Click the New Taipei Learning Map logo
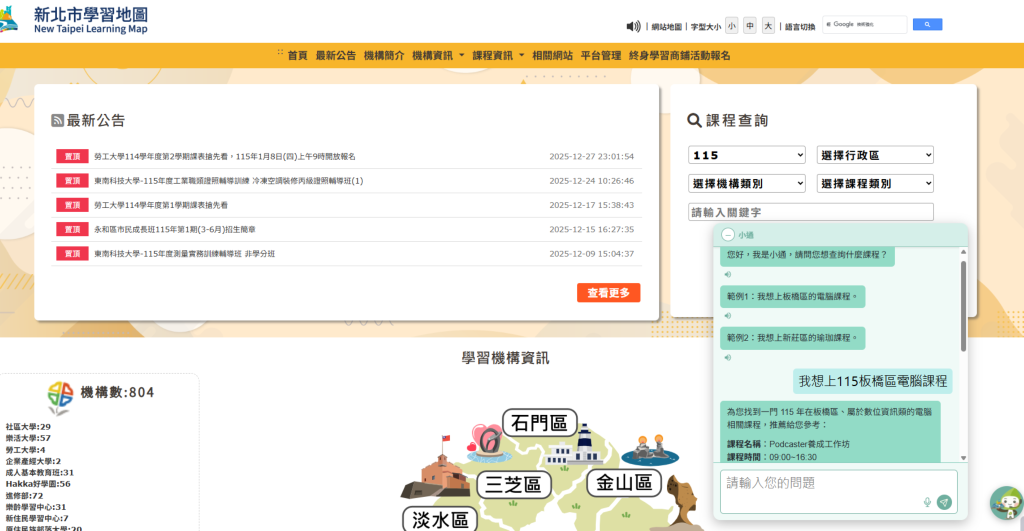Screen dimensions: 1024x531 (75, 19)
